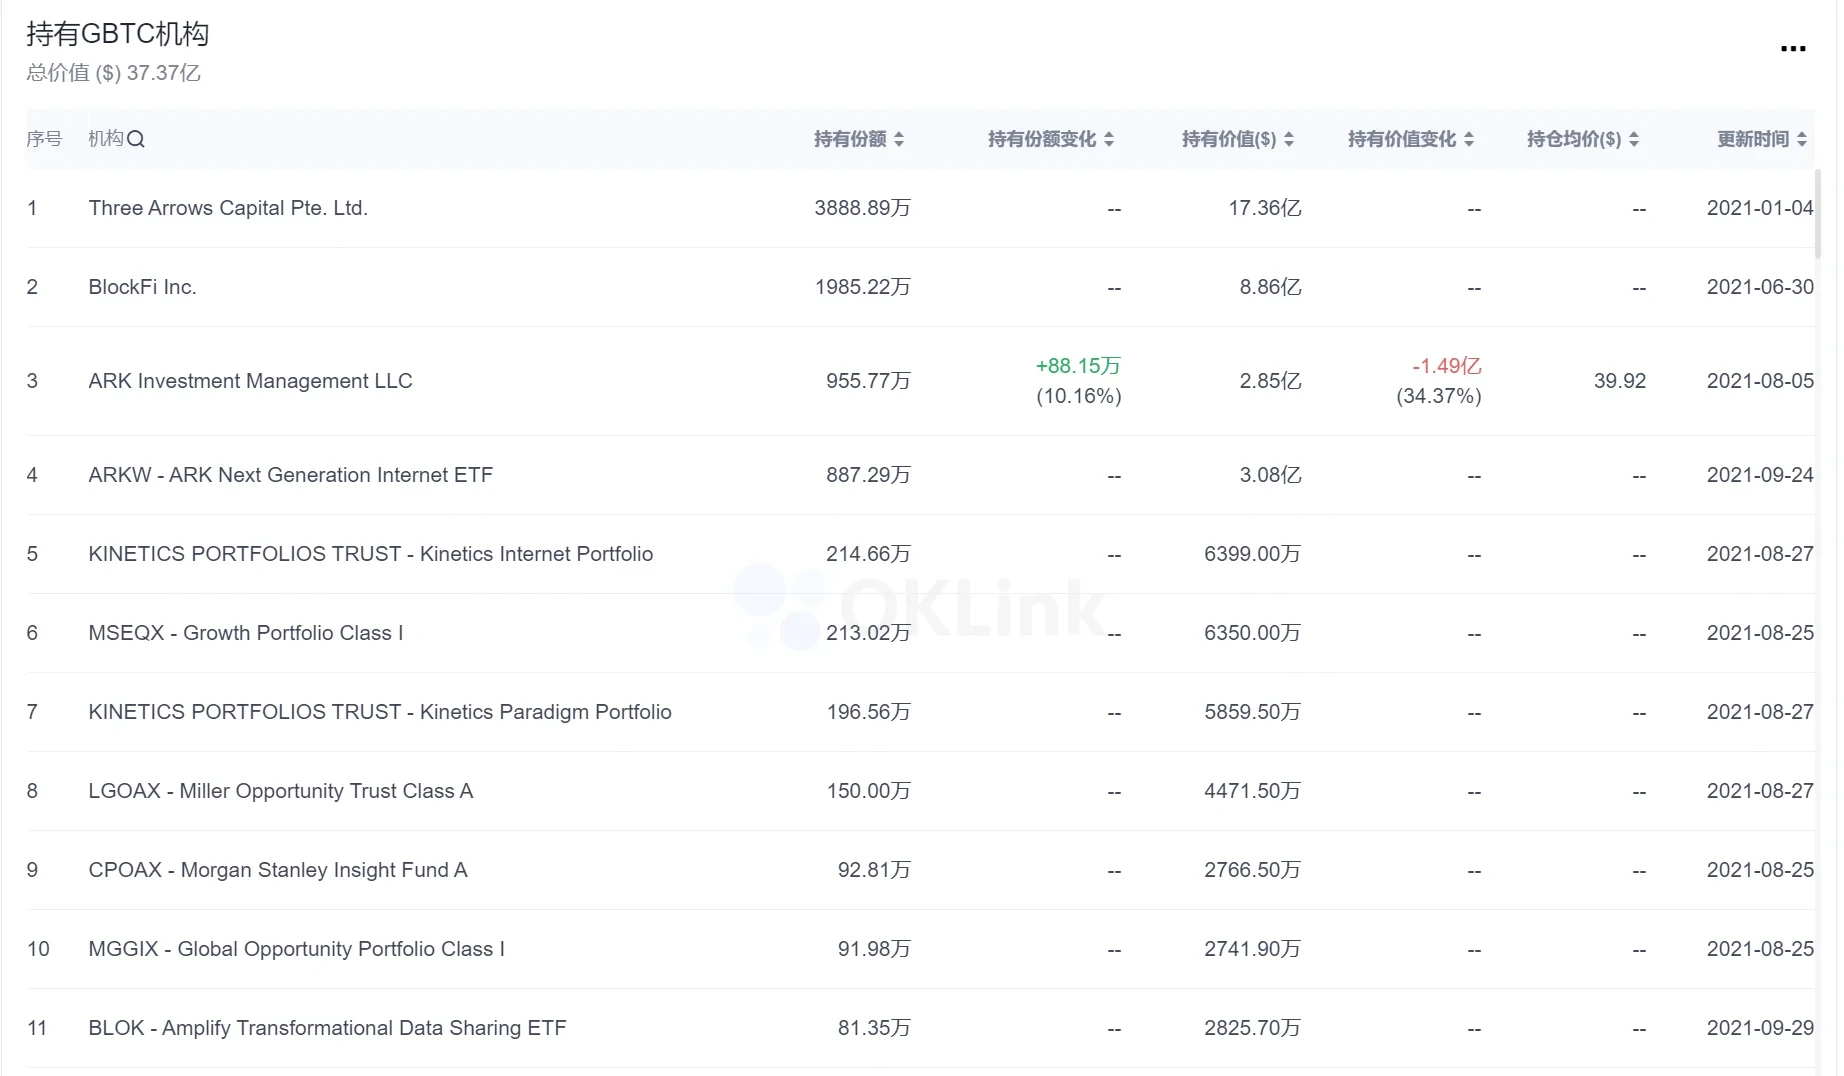Open Three Arrows Capital Pte. Ltd. entry
The image size is (1844, 1076).
tap(228, 208)
